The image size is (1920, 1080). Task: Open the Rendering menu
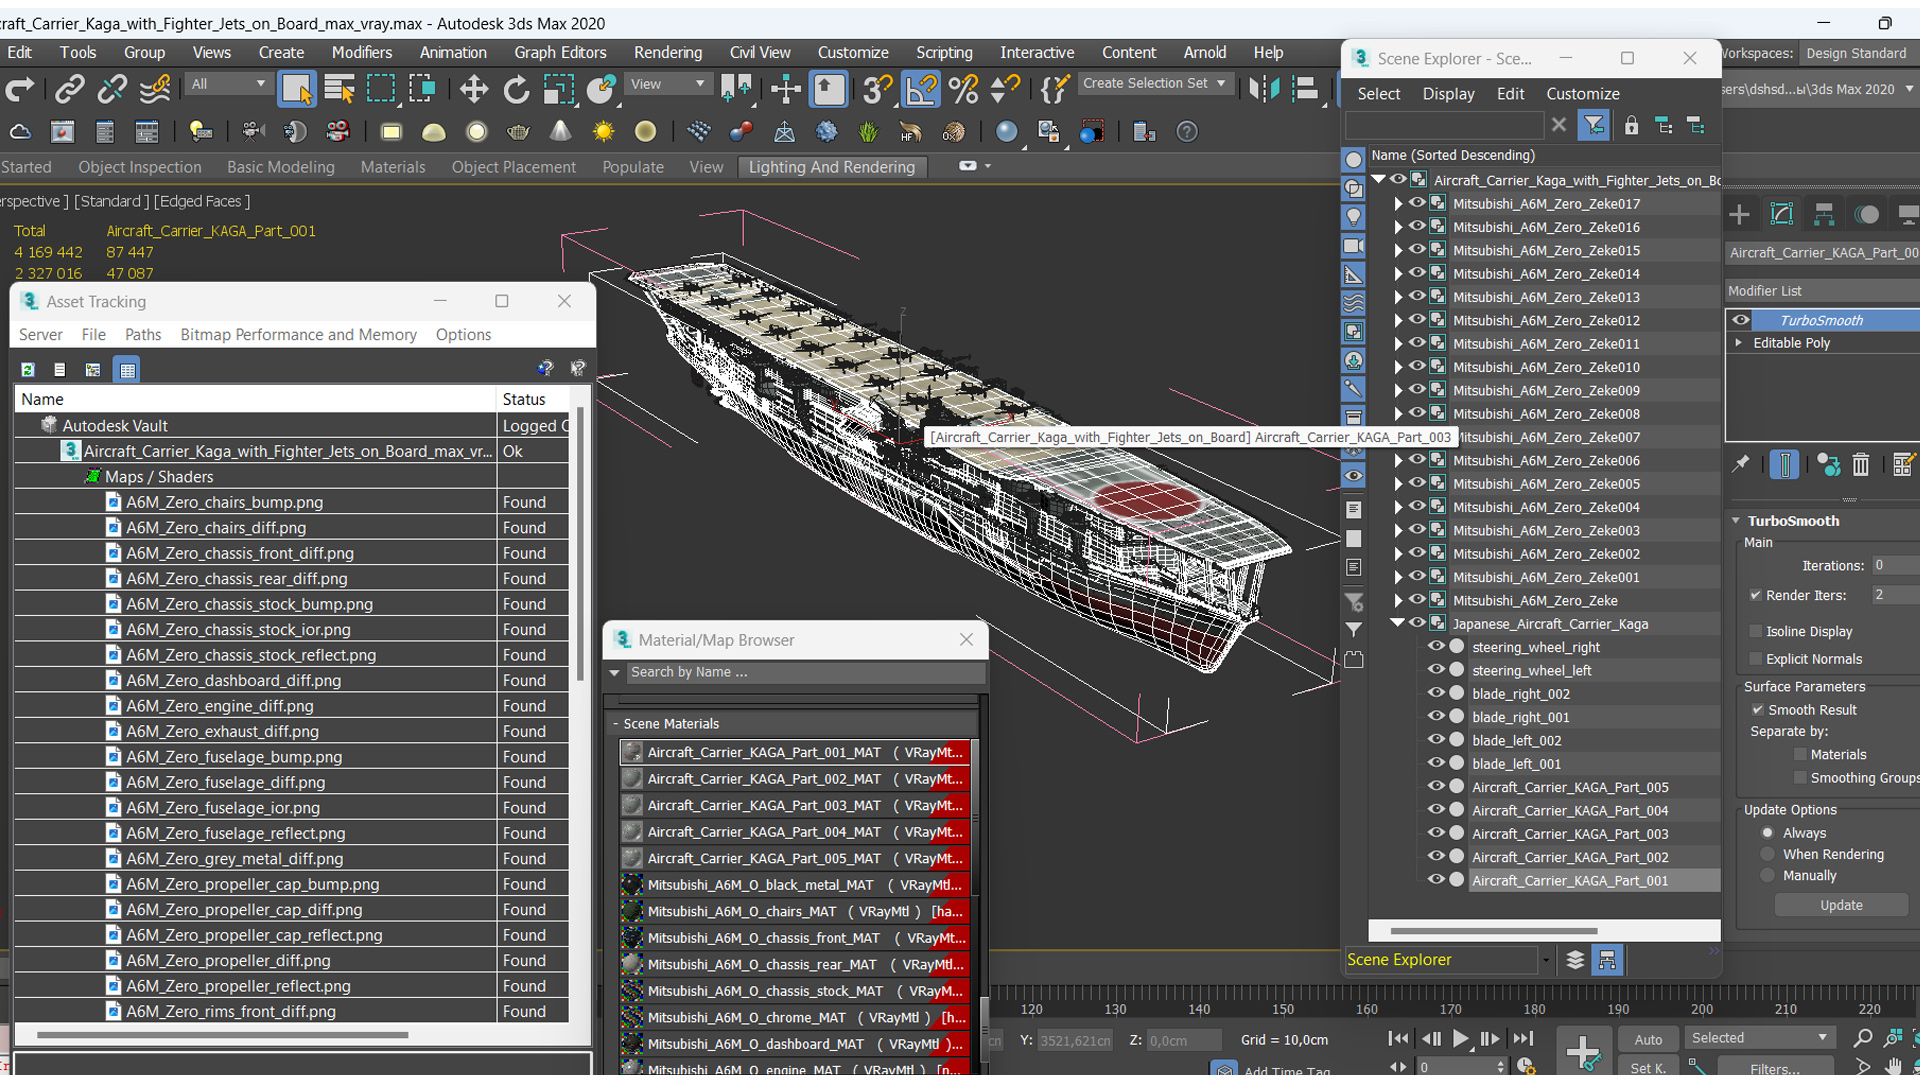pos(667,52)
